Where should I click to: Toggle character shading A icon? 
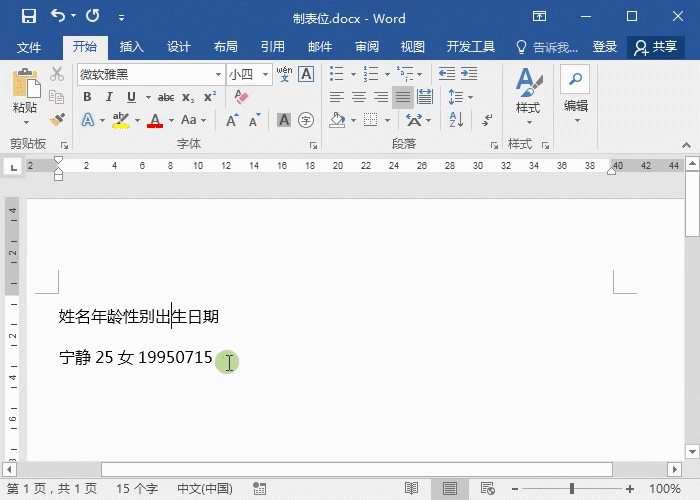coord(284,120)
